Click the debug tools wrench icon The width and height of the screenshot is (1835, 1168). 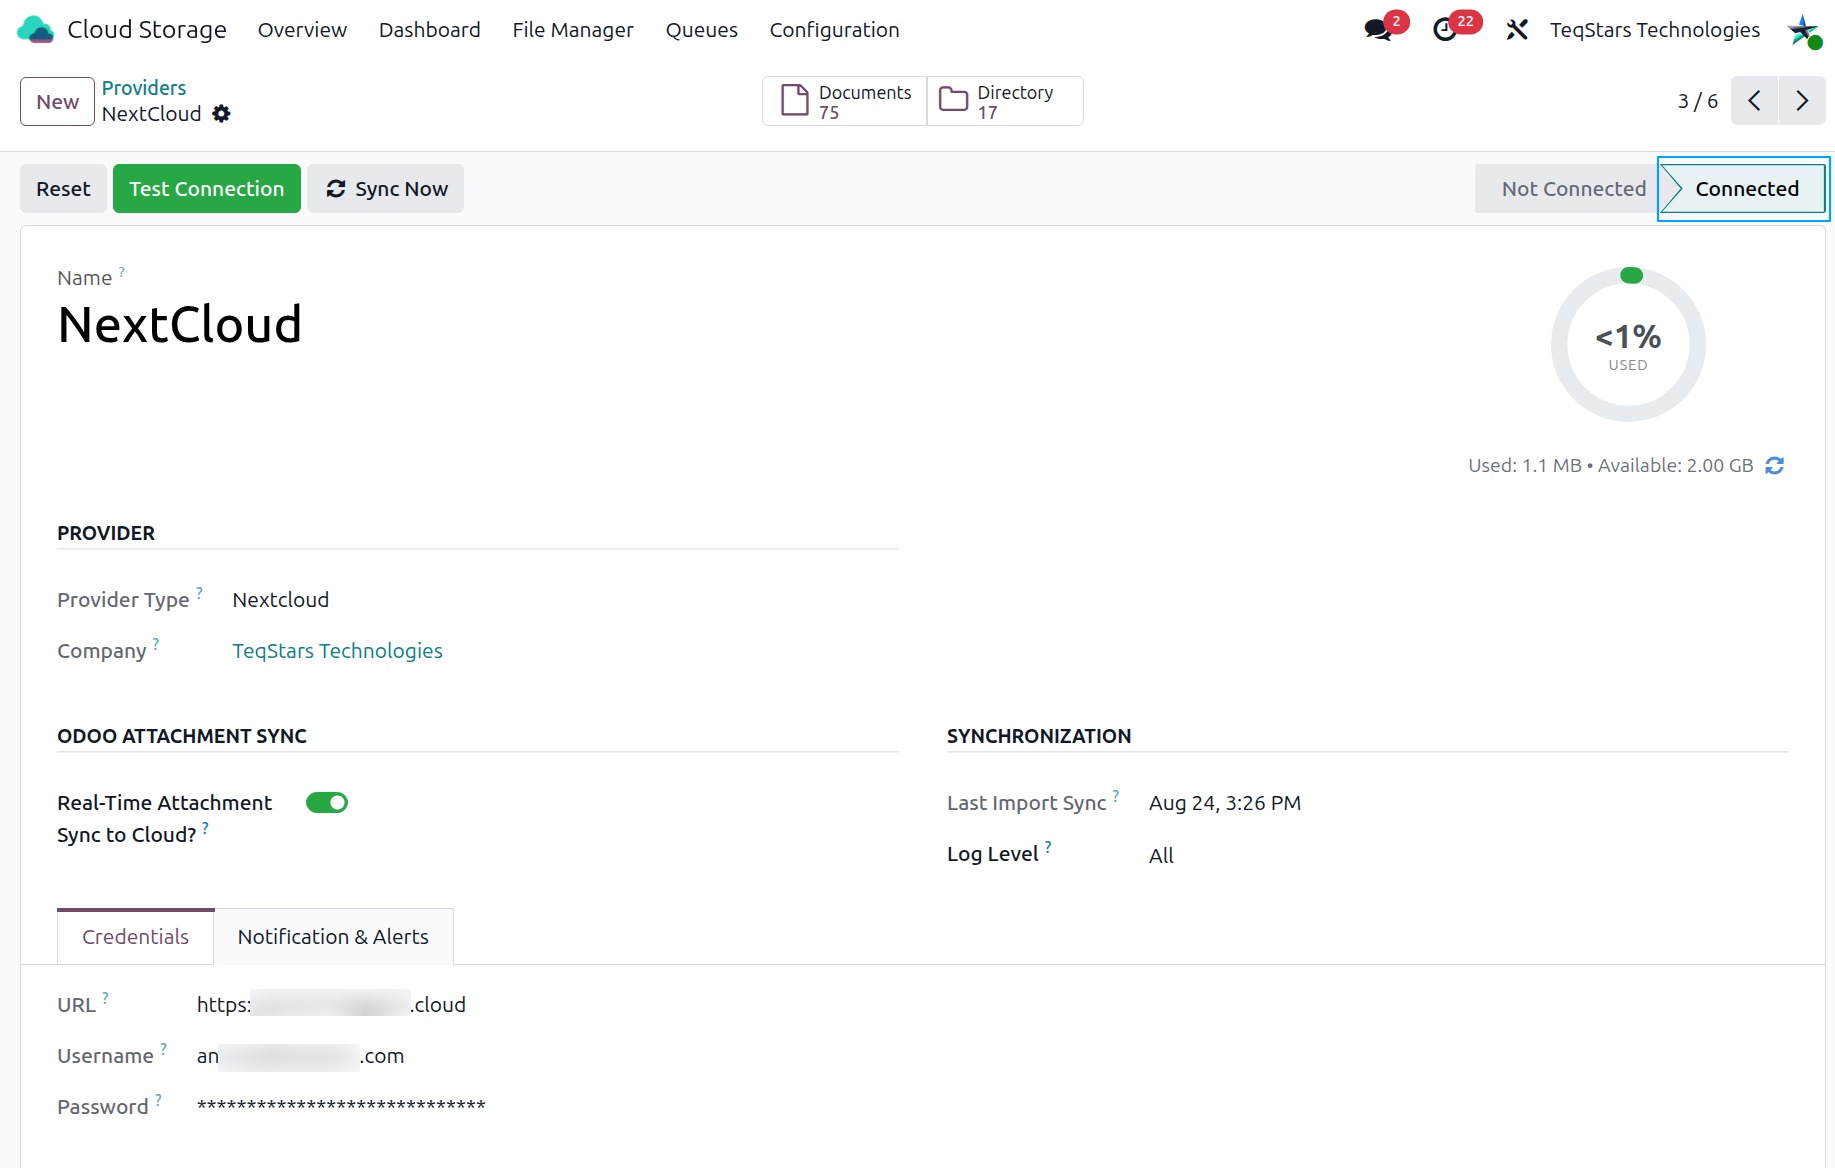pyautogui.click(x=1517, y=30)
